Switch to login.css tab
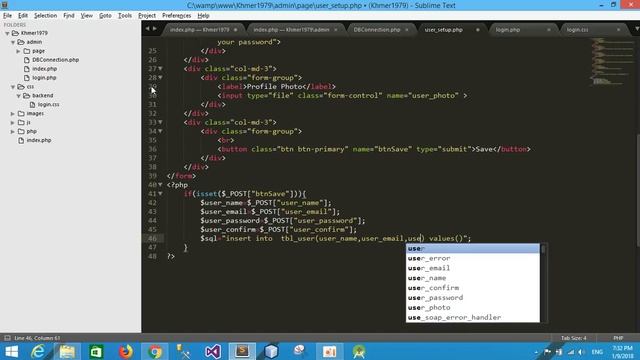Screen dimensions: 640x360 tap(577, 30)
